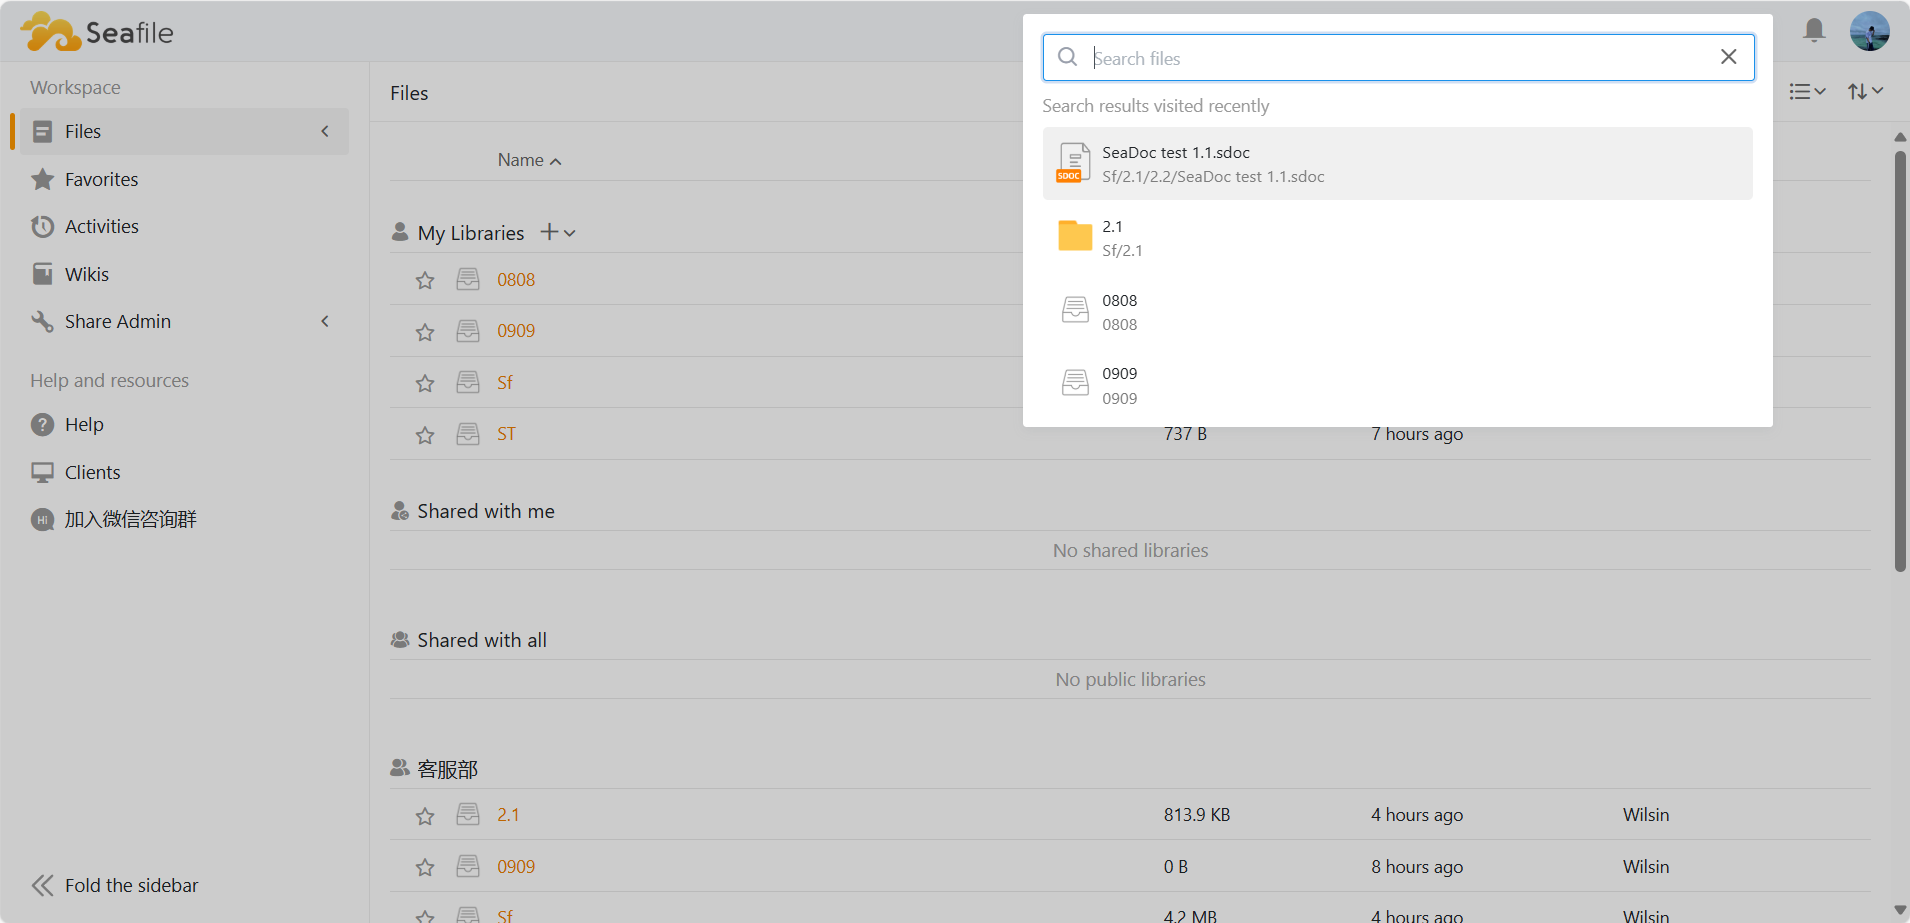Viewport: 1910px width, 923px height.
Task: Open the notifications bell icon
Action: (x=1814, y=31)
